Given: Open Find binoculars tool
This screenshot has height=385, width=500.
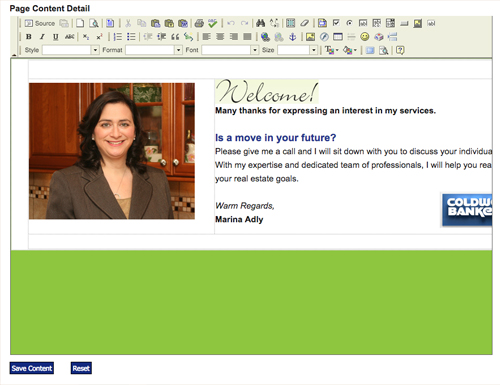Looking at the screenshot, I should point(260,23).
